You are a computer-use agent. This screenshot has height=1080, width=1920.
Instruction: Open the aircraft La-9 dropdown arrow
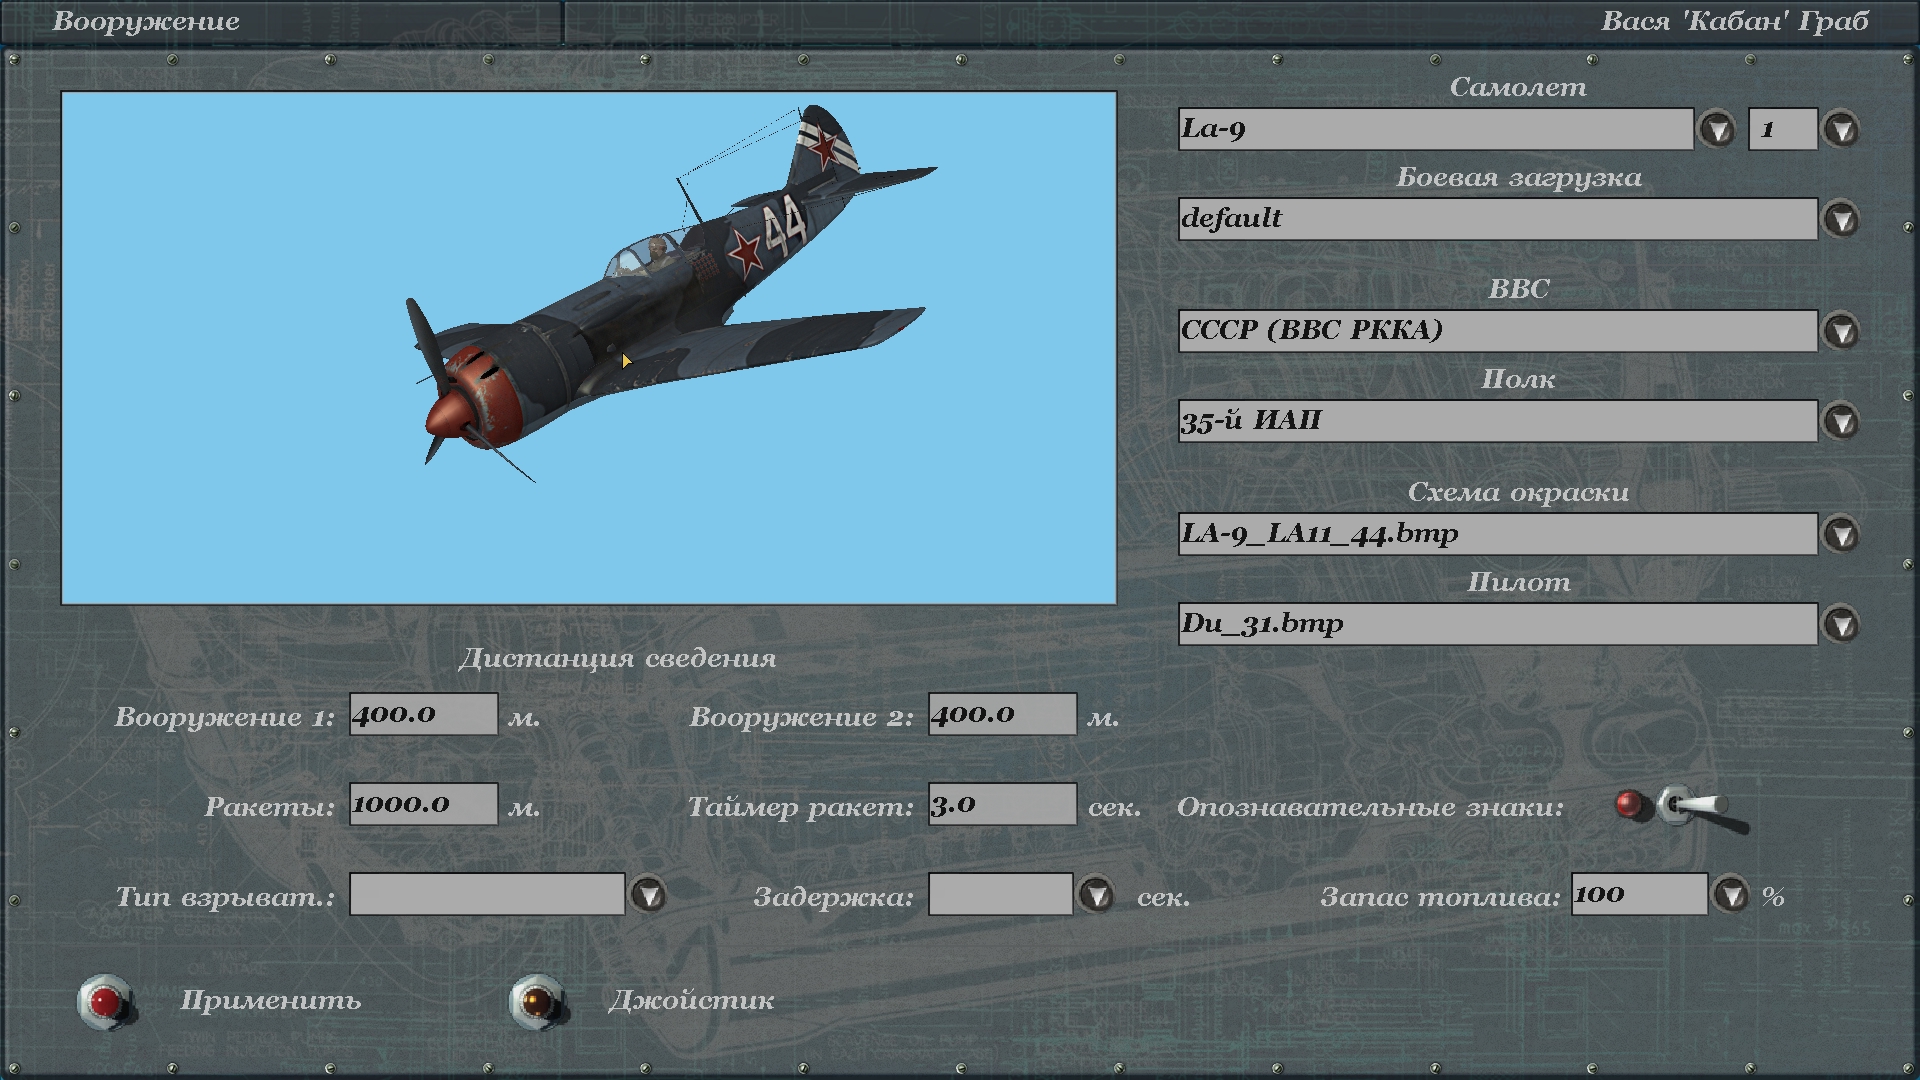pos(1717,130)
